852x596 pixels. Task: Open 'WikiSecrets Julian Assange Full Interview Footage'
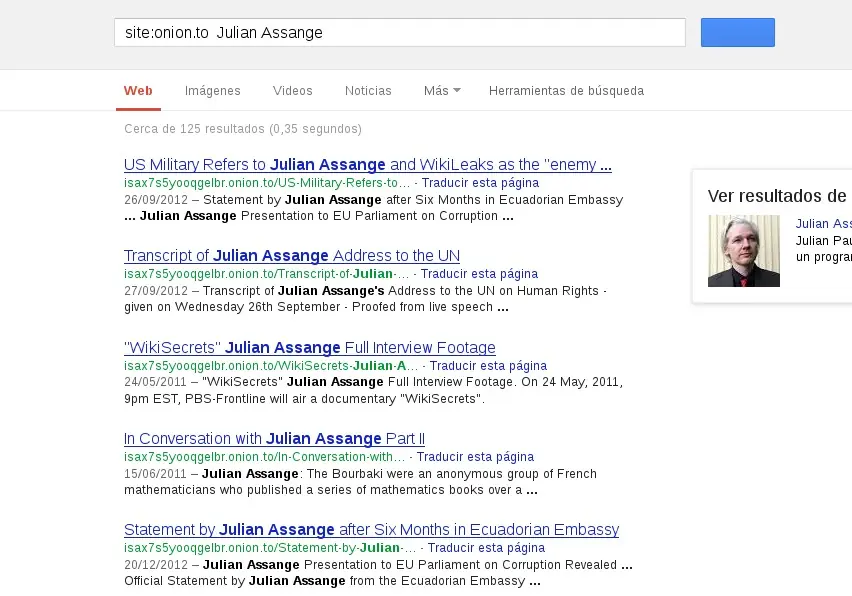click(310, 348)
